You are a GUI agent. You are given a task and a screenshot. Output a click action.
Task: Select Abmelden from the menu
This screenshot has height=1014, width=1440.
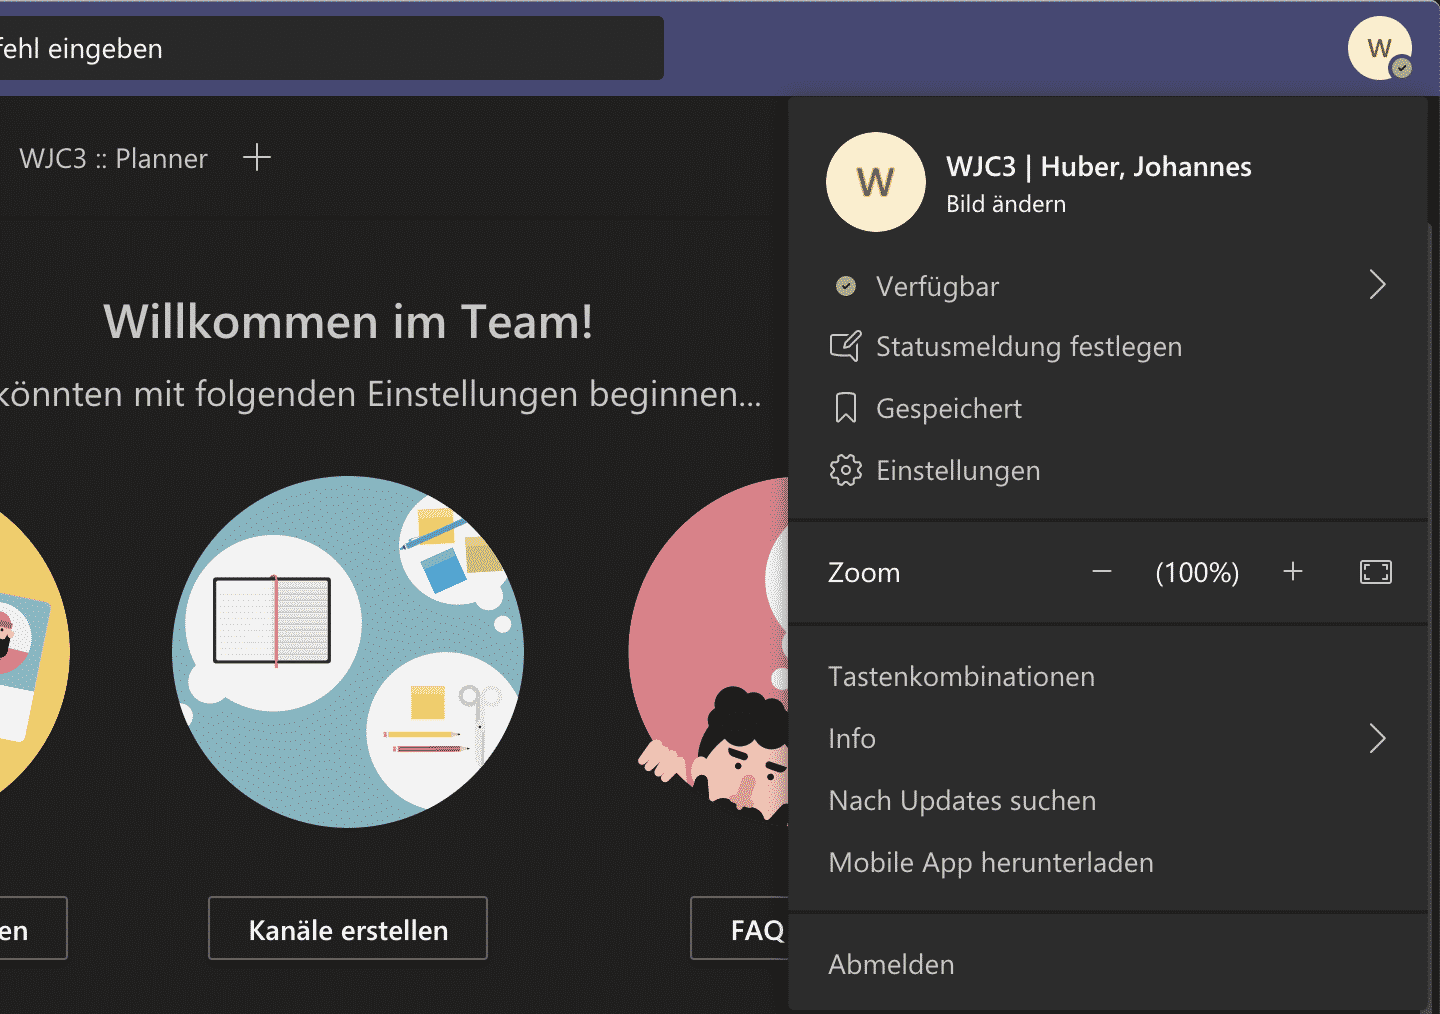[890, 964]
